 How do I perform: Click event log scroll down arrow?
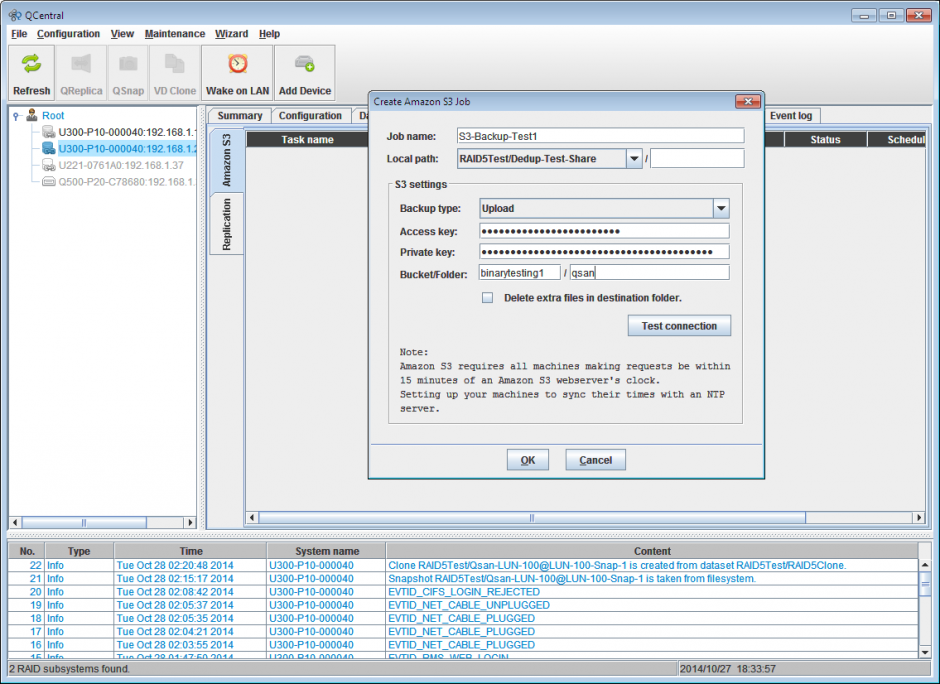[925, 652]
